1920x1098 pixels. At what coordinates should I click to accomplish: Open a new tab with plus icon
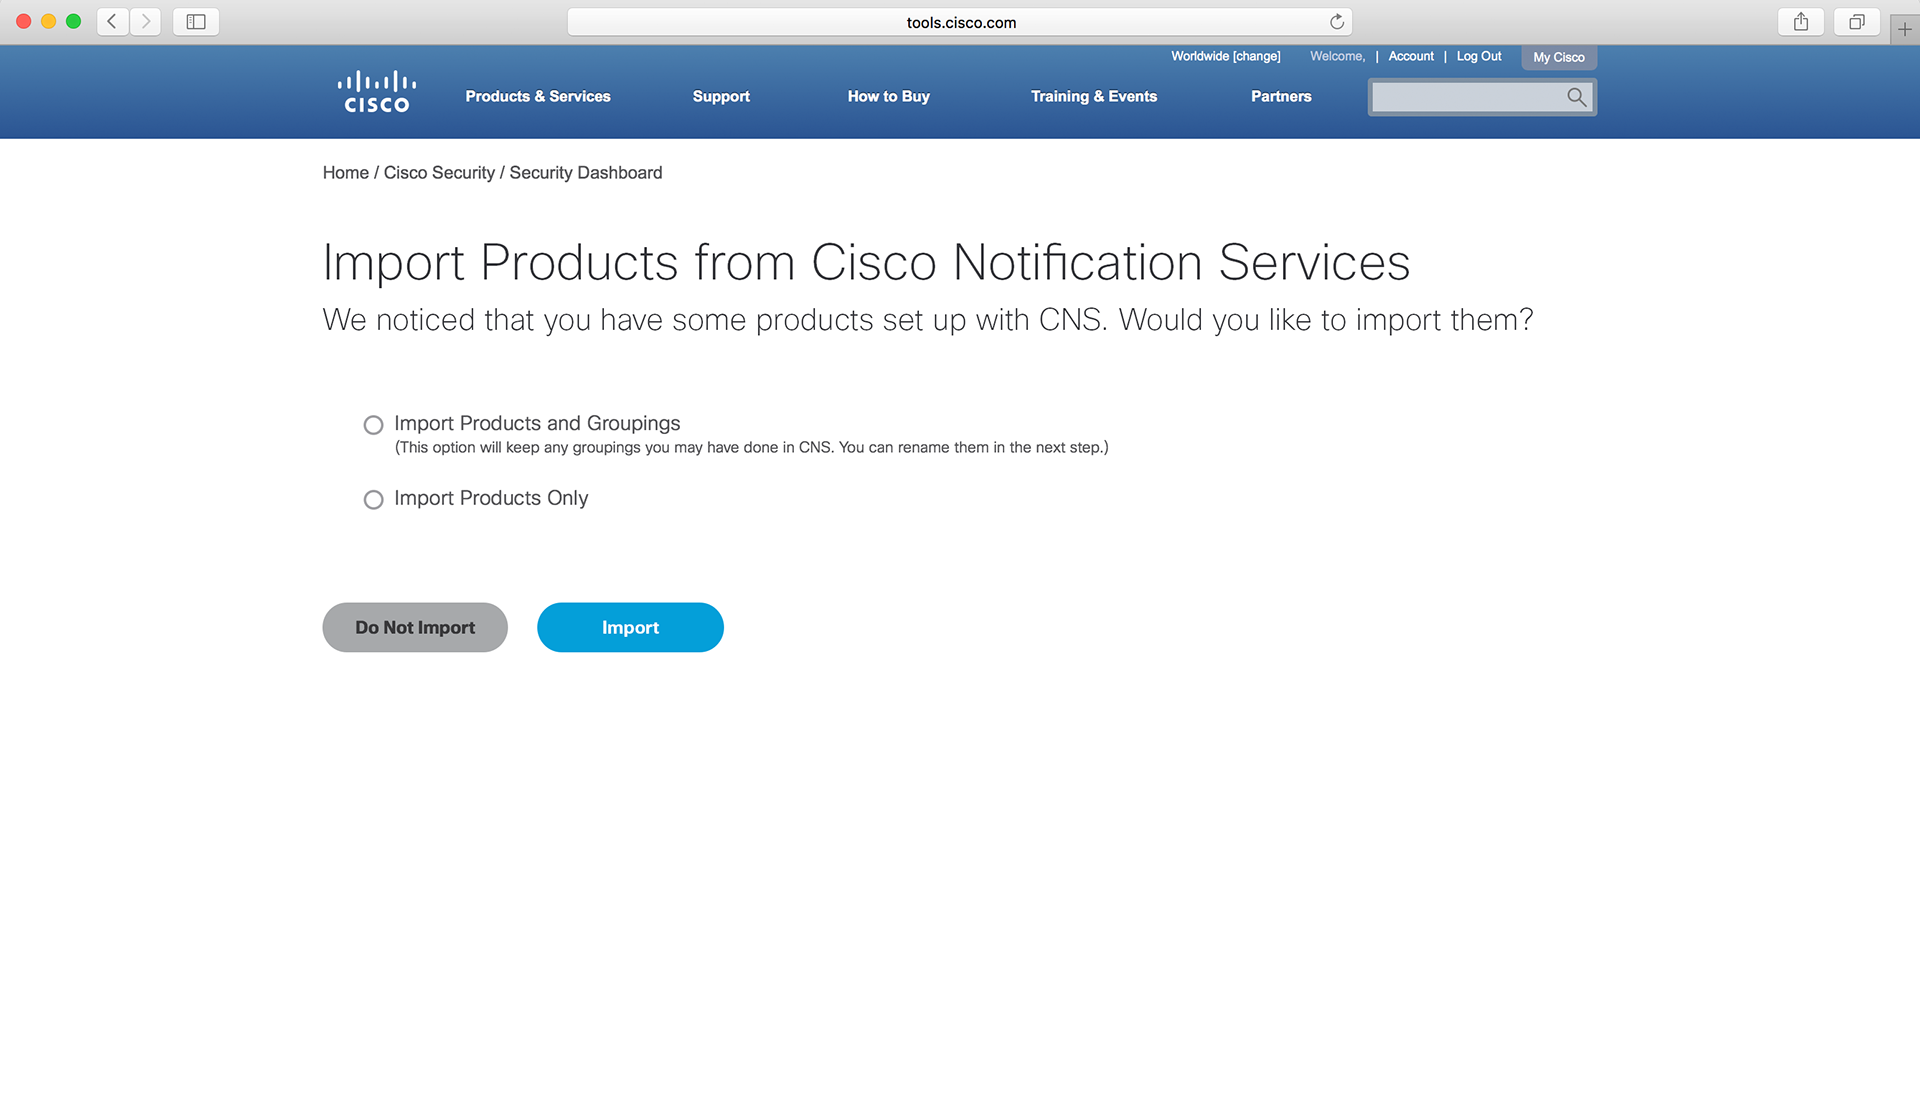pos(1904,29)
